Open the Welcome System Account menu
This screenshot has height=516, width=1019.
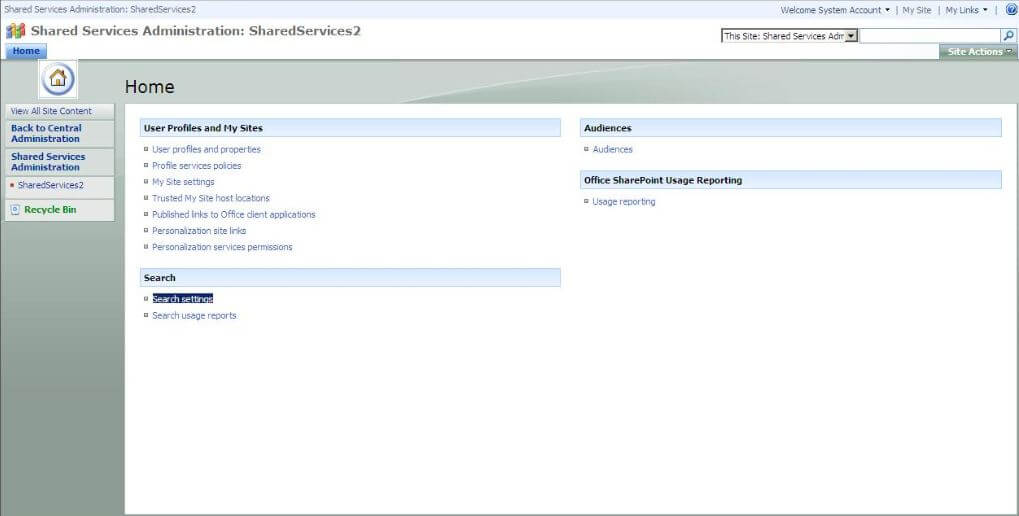[835, 10]
